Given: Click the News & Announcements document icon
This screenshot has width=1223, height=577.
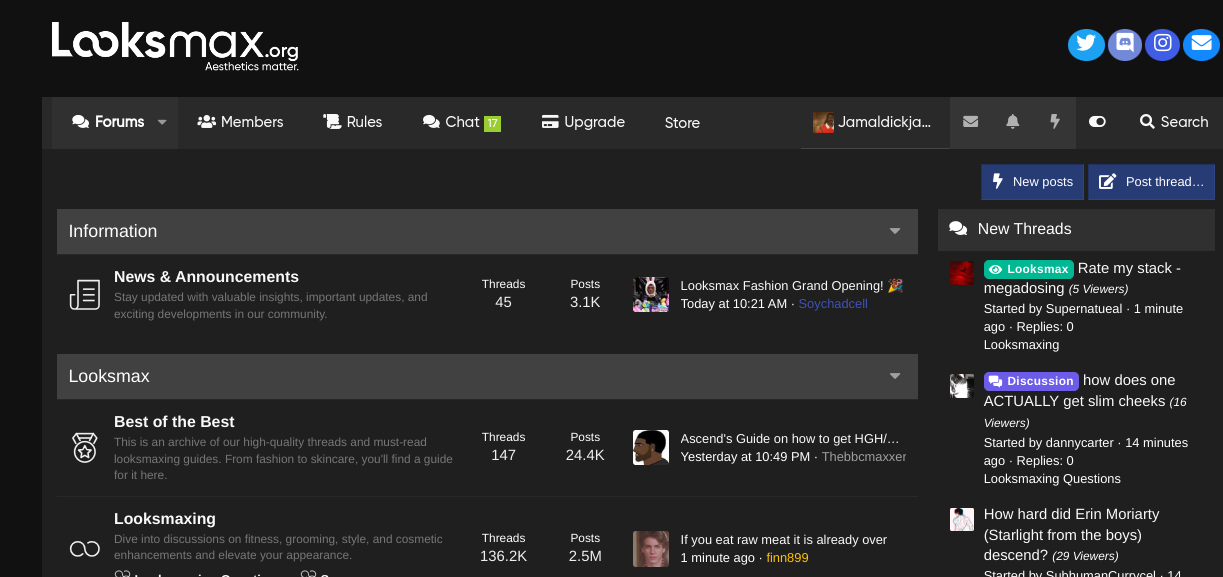Looking at the screenshot, I should pyautogui.click(x=85, y=295).
